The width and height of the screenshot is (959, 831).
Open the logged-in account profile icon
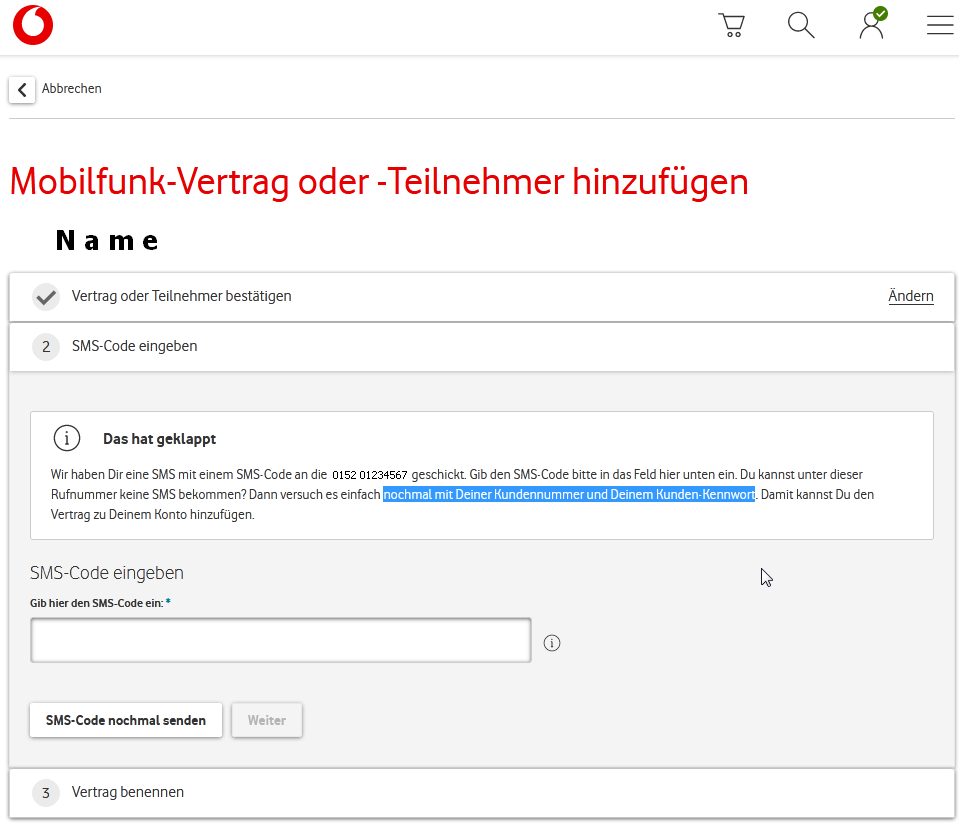[x=869, y=25]
